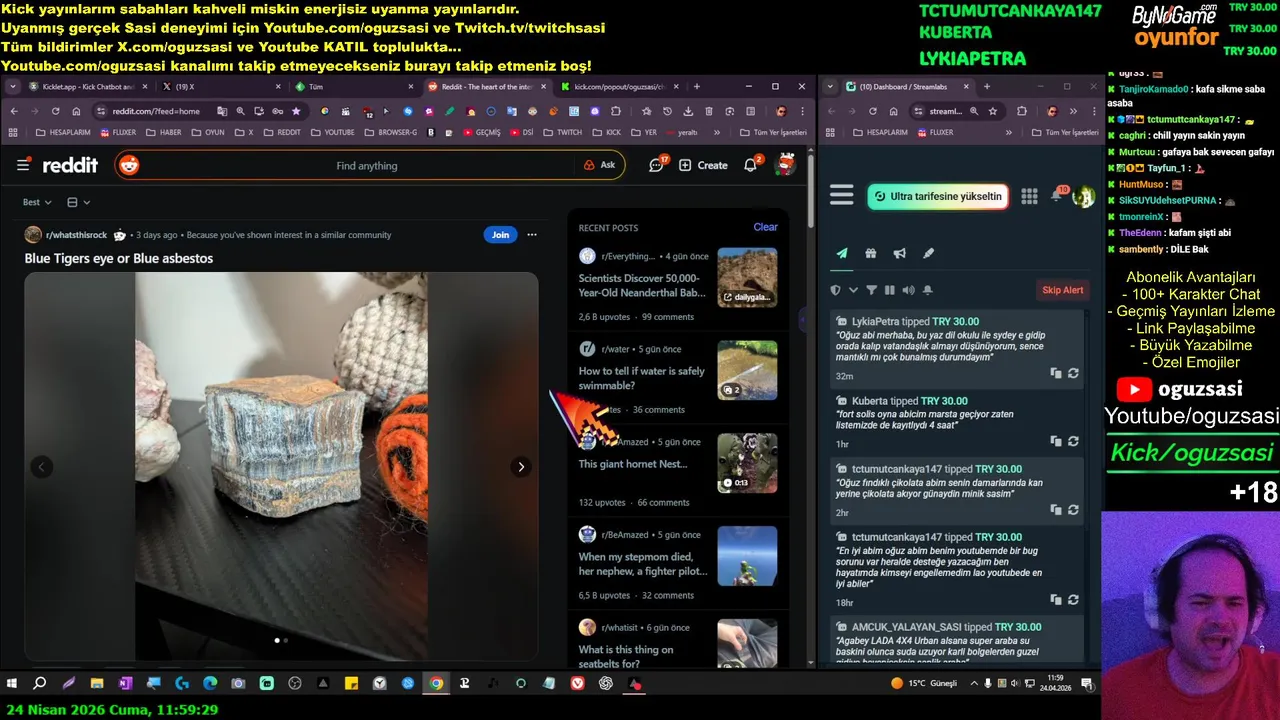
Task: Select the marker pen tab in Streamlabs
Action: [x=928, y=254]
